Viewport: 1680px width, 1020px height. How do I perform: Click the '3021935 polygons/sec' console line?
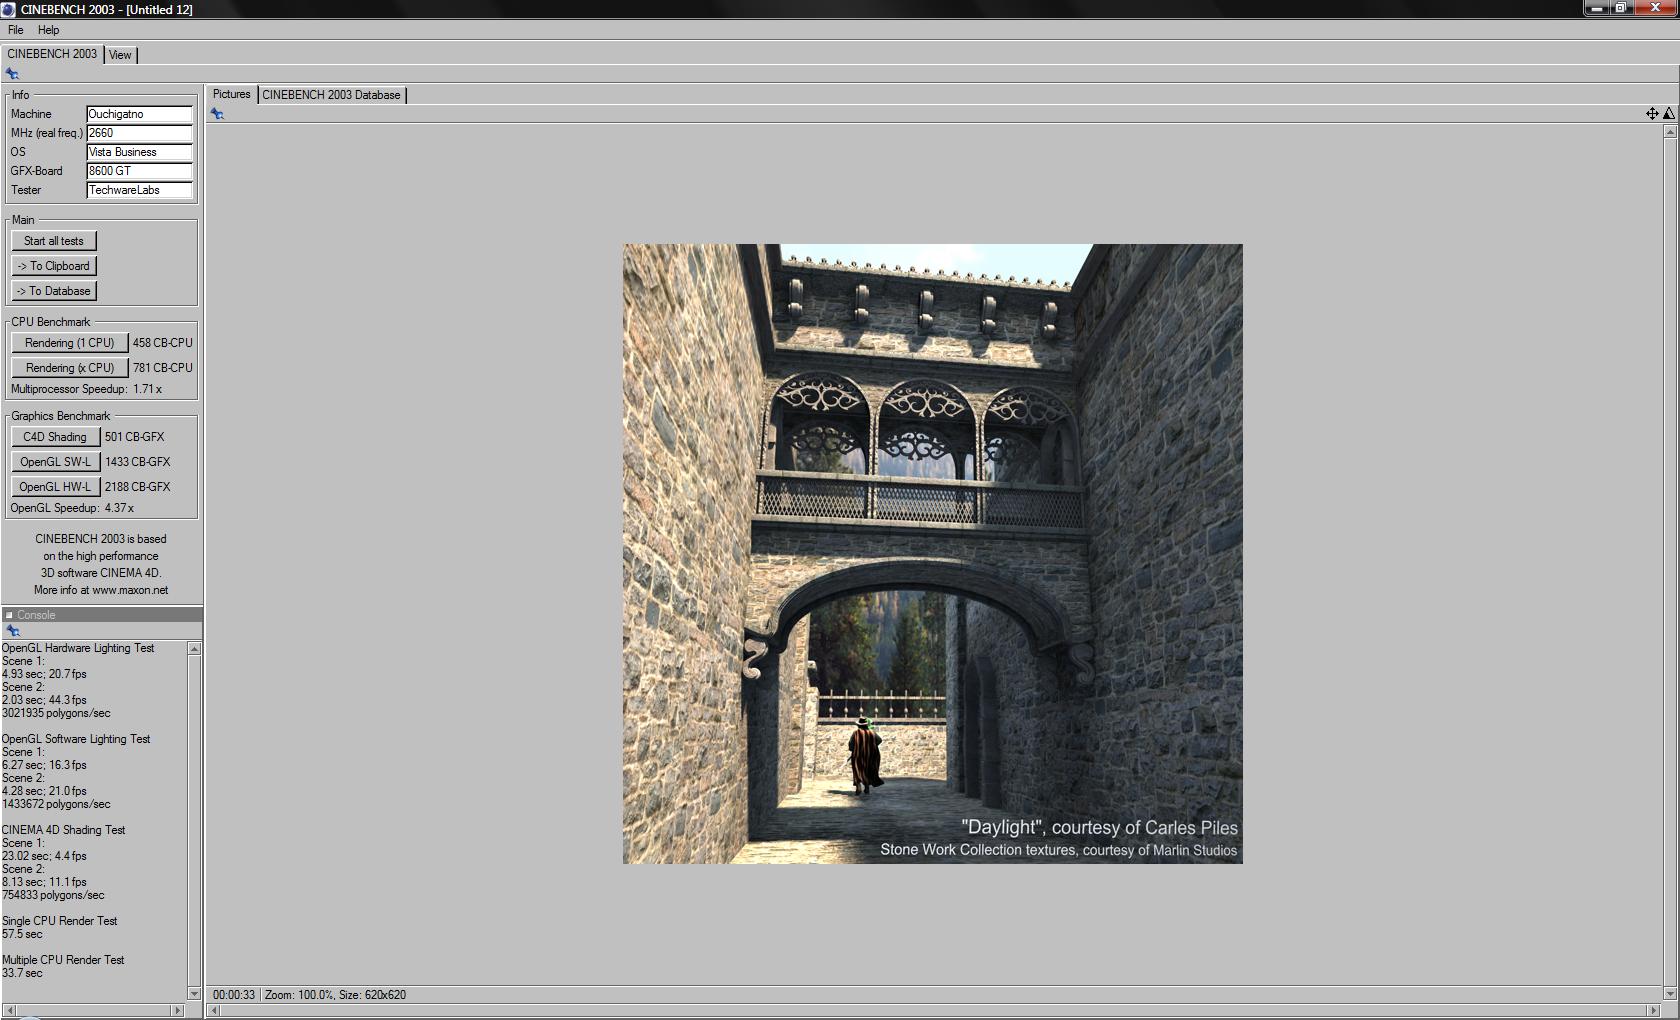click(x=56, y=713)
